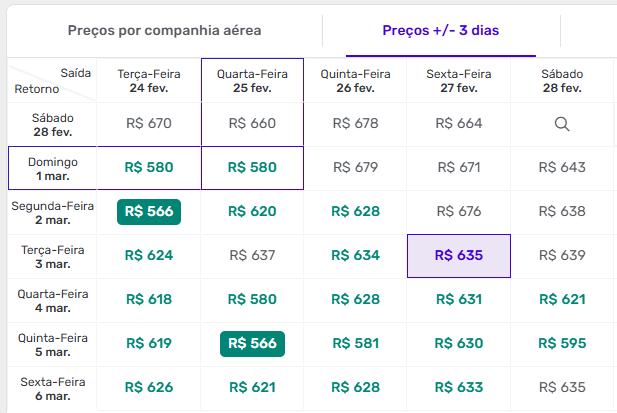The height and width of the screenshot is (413, 617).
Task: Pick the R$ 643 price on Domingo row
Action: click(x=561, y=167)
